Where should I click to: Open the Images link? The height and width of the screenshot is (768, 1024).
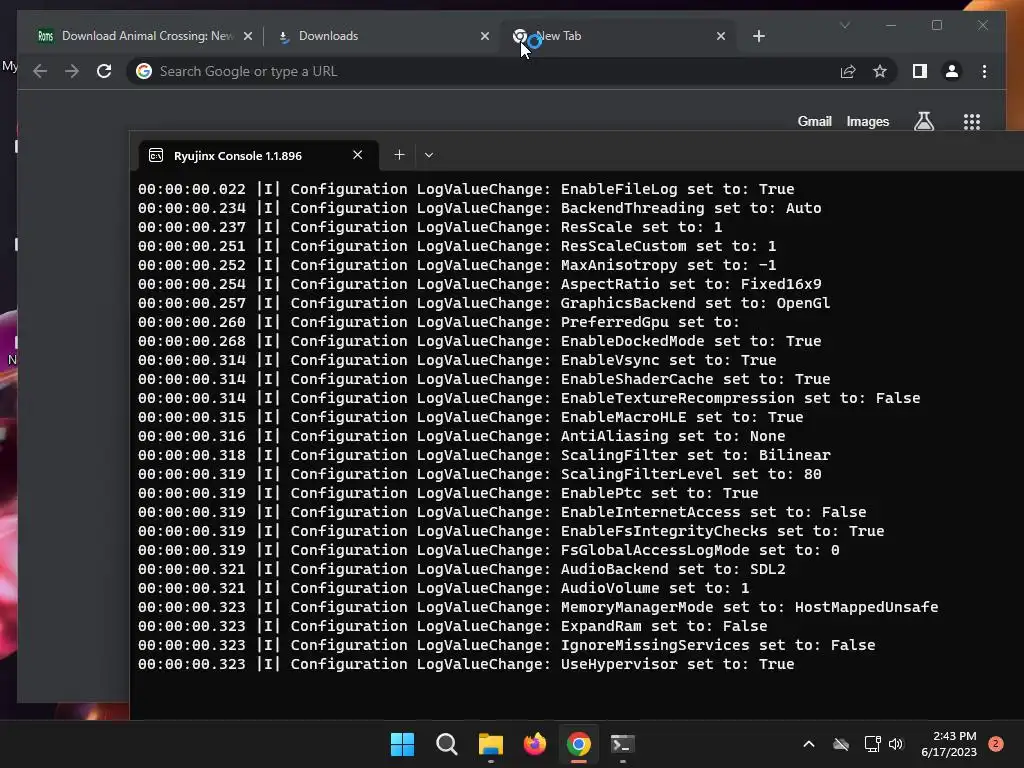tap(867, 121)
